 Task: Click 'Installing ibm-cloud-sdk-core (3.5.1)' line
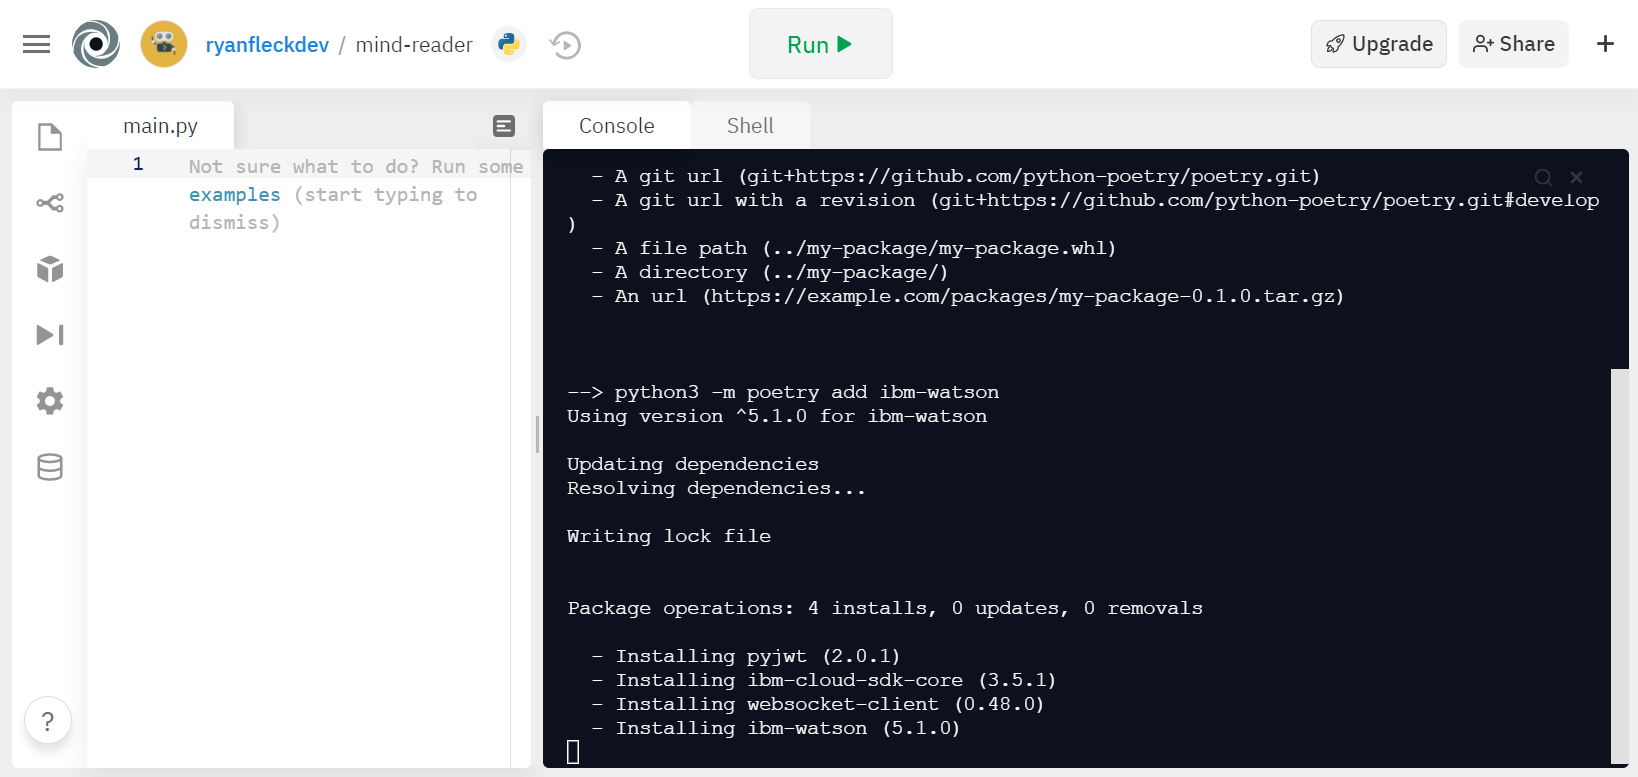point(836,680)
